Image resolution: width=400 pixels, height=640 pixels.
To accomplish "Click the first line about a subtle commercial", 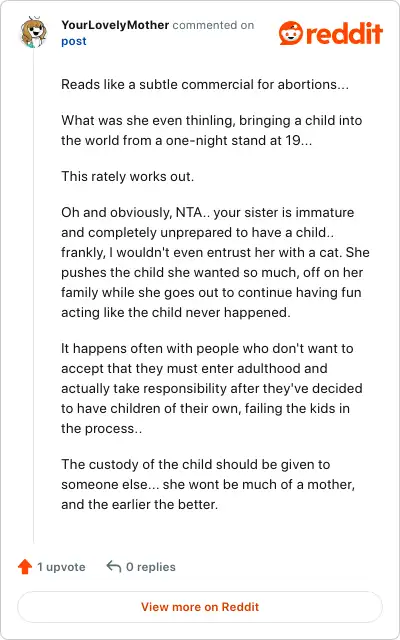I will pos(205,84).
